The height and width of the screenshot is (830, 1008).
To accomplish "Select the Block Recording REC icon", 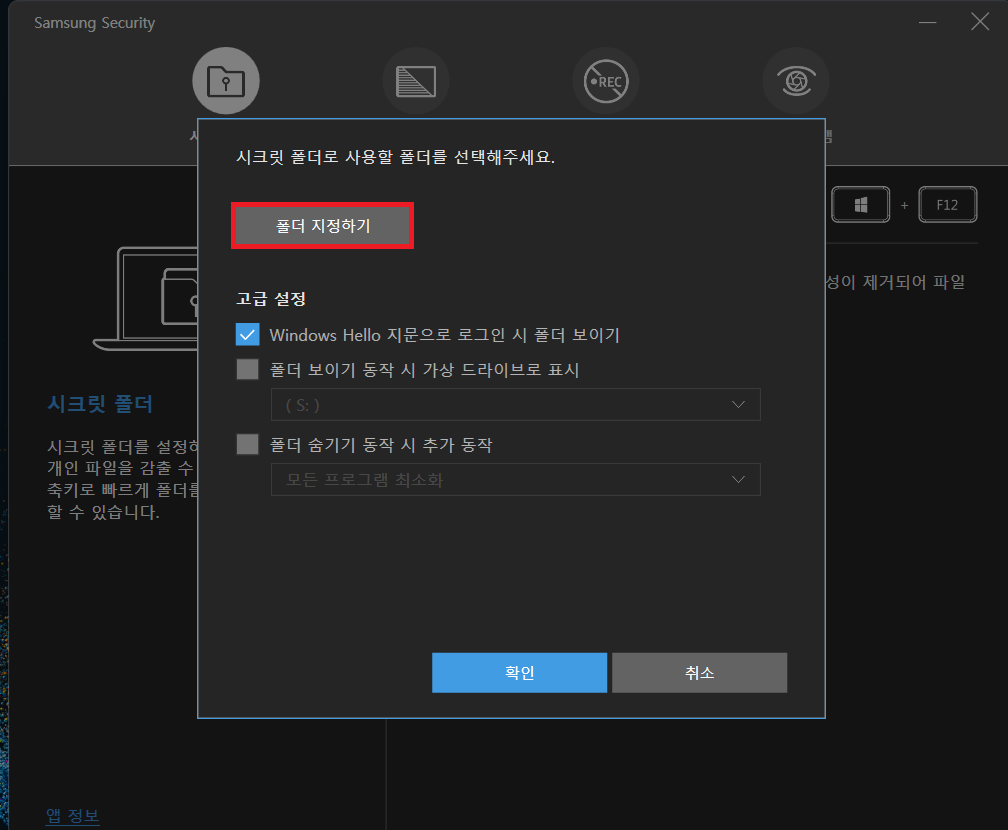I will click(x=606, y=81).
